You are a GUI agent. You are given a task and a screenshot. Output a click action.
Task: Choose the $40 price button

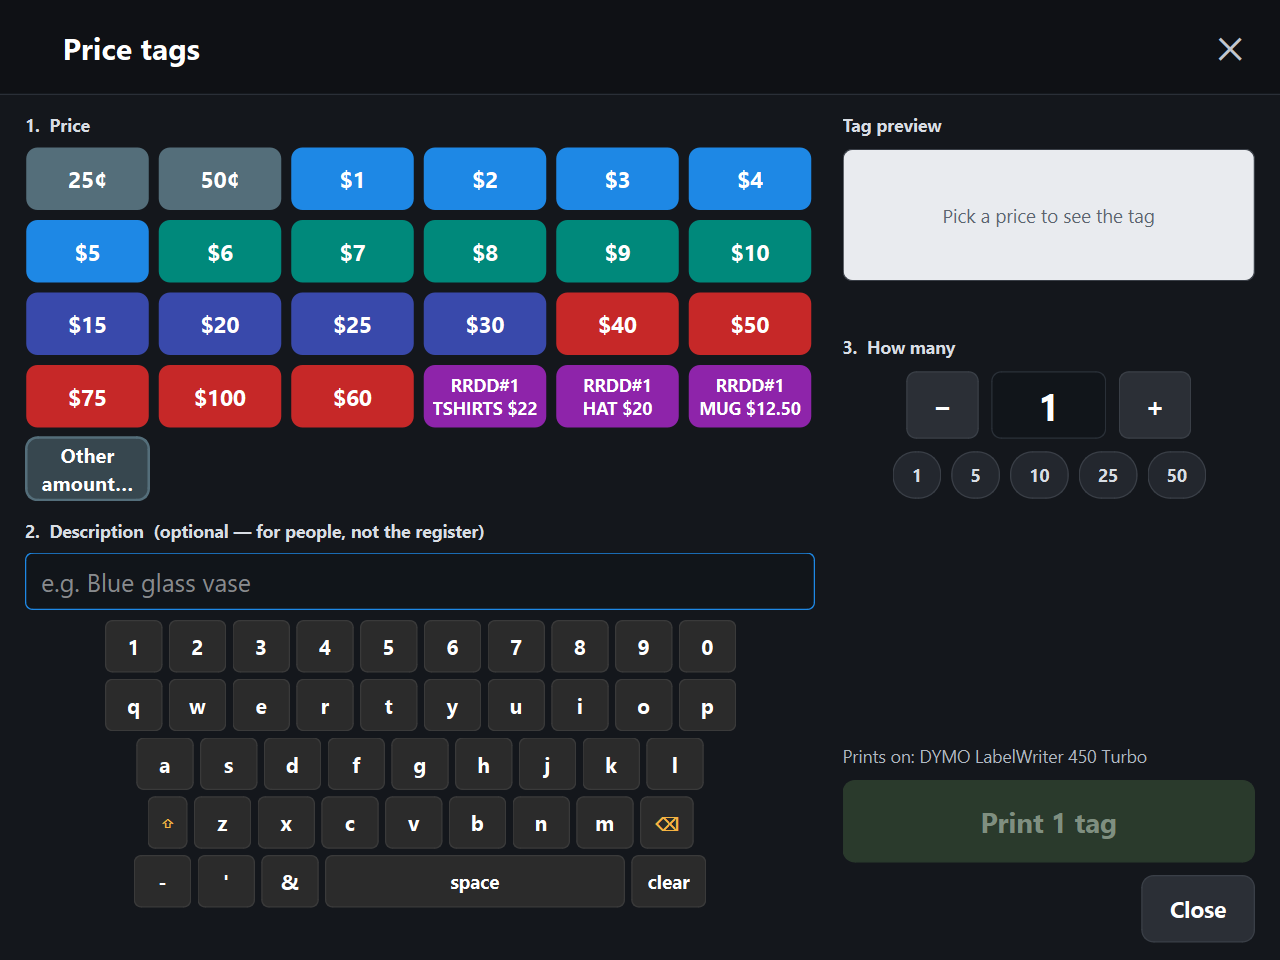[617, 324]
